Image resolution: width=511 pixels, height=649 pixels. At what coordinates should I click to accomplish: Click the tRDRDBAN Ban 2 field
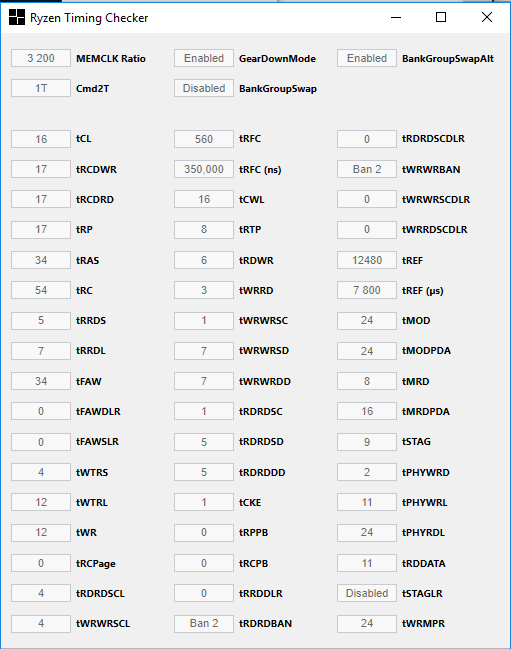coord(204,623)
